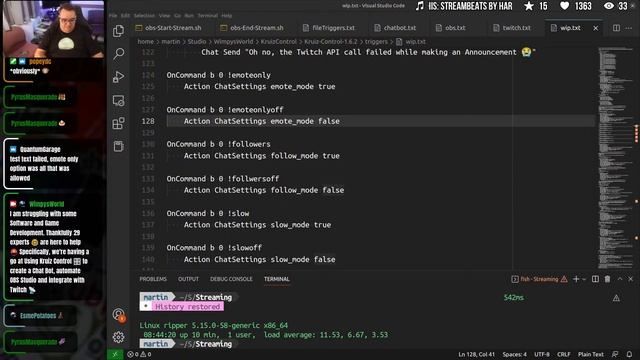Click 'Action ChatSettings follow_mode false' line
The image size is (640, 360).
(264, 190)
